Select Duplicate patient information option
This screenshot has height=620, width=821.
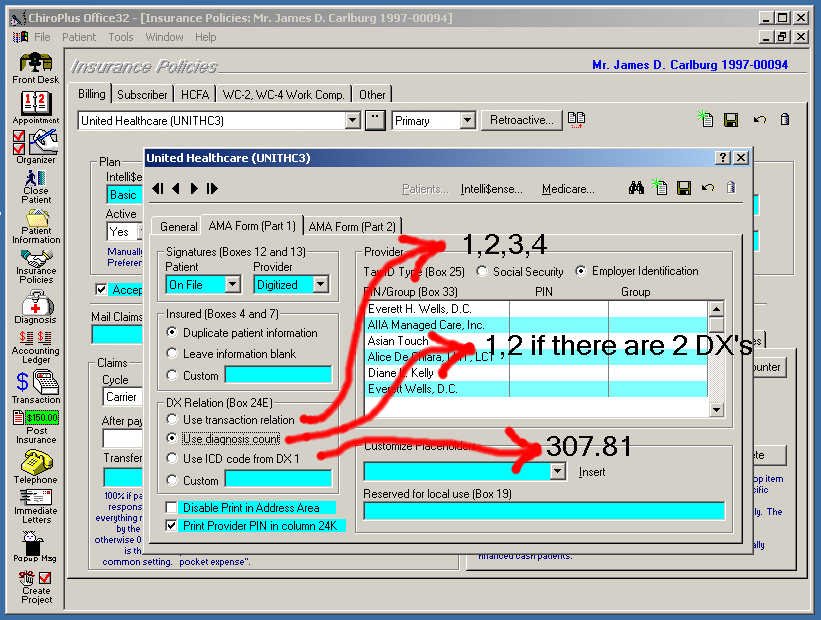pyautogui.click(x=172, y=333)
